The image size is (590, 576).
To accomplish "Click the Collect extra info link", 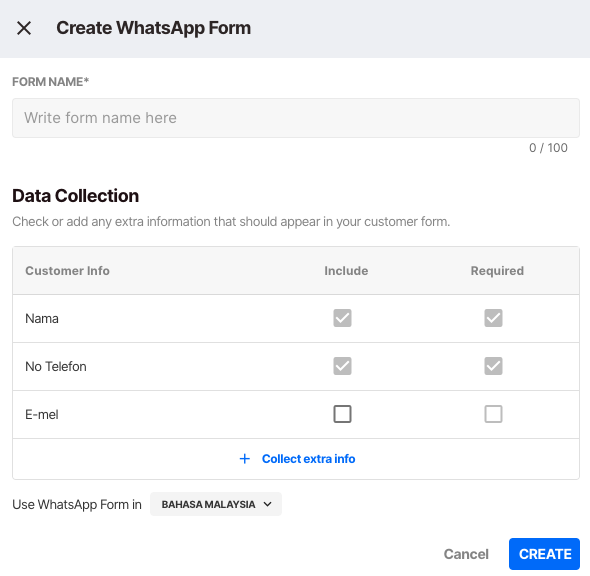I will click(309, 459).
